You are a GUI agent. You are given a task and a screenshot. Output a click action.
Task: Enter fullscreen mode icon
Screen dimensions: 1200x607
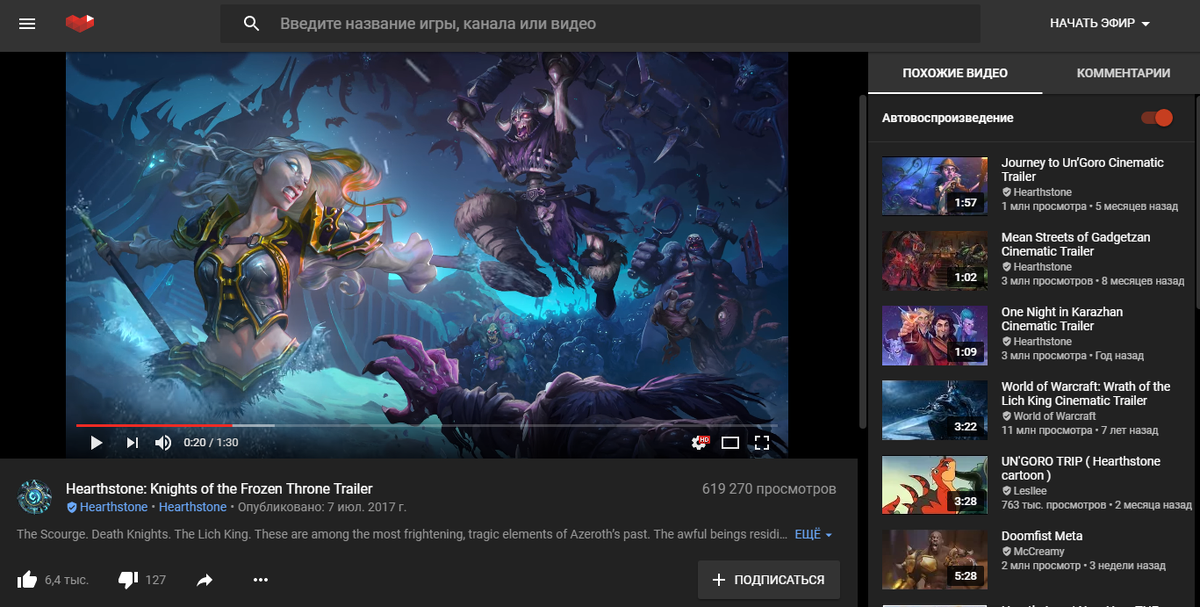coord(762,442)
